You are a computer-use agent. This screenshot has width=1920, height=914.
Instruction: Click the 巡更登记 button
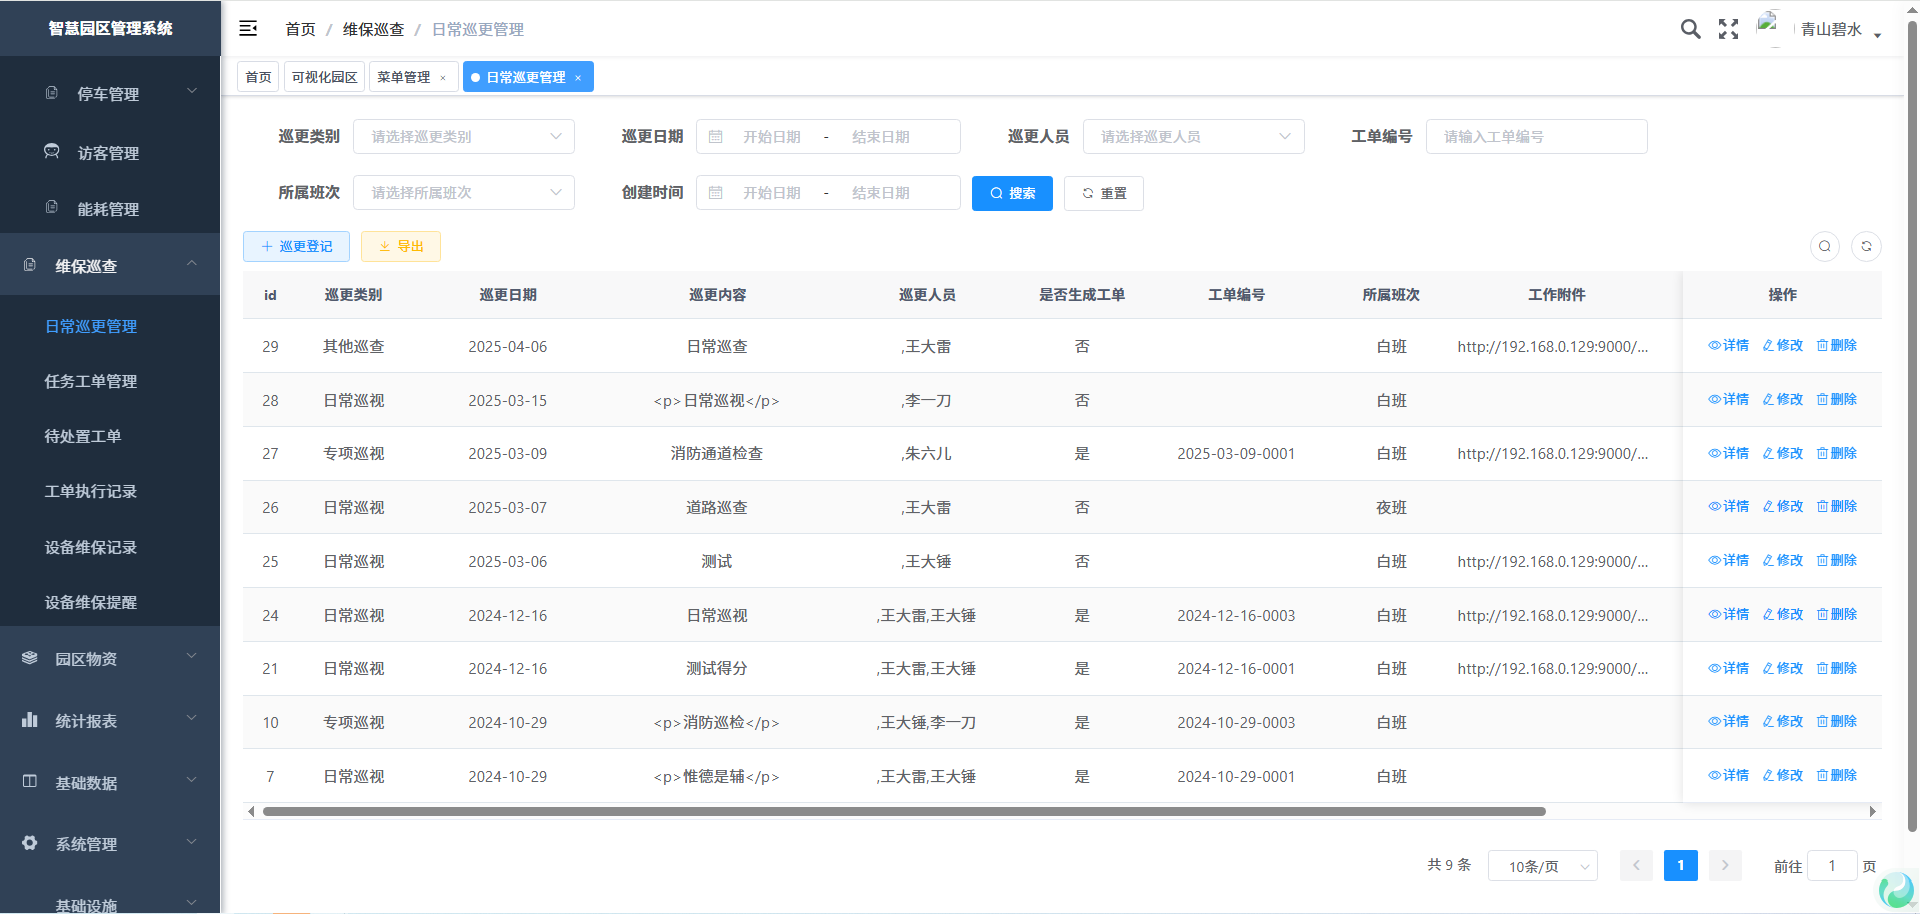click(x=296, y=246)
